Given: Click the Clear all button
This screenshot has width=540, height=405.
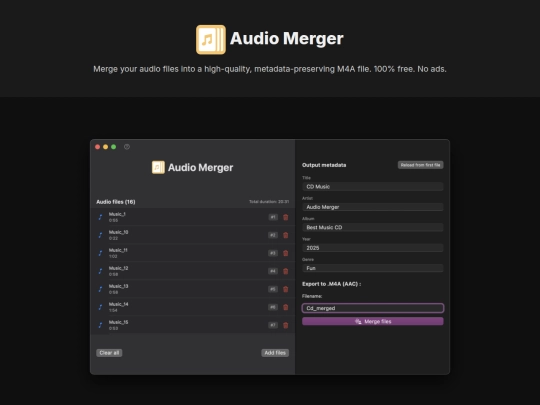Looking at the screenshot, I should point(109,353).
